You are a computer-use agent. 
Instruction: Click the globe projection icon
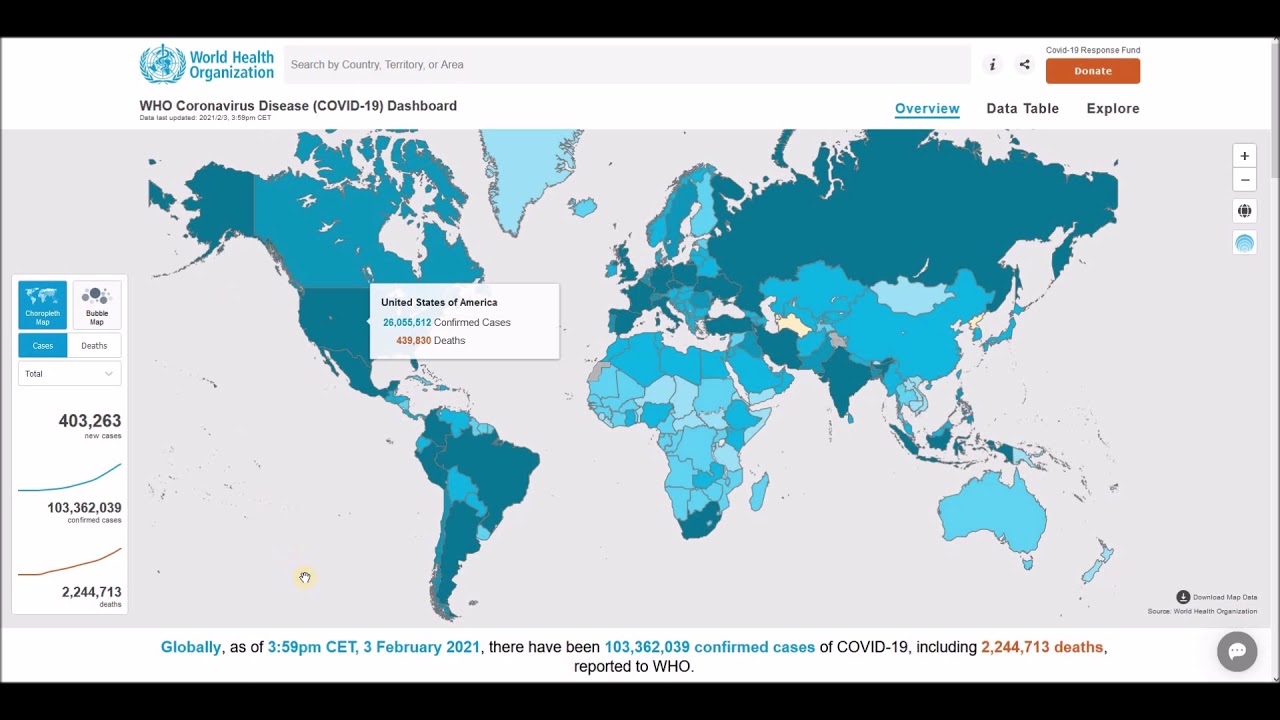(1244, 211)
